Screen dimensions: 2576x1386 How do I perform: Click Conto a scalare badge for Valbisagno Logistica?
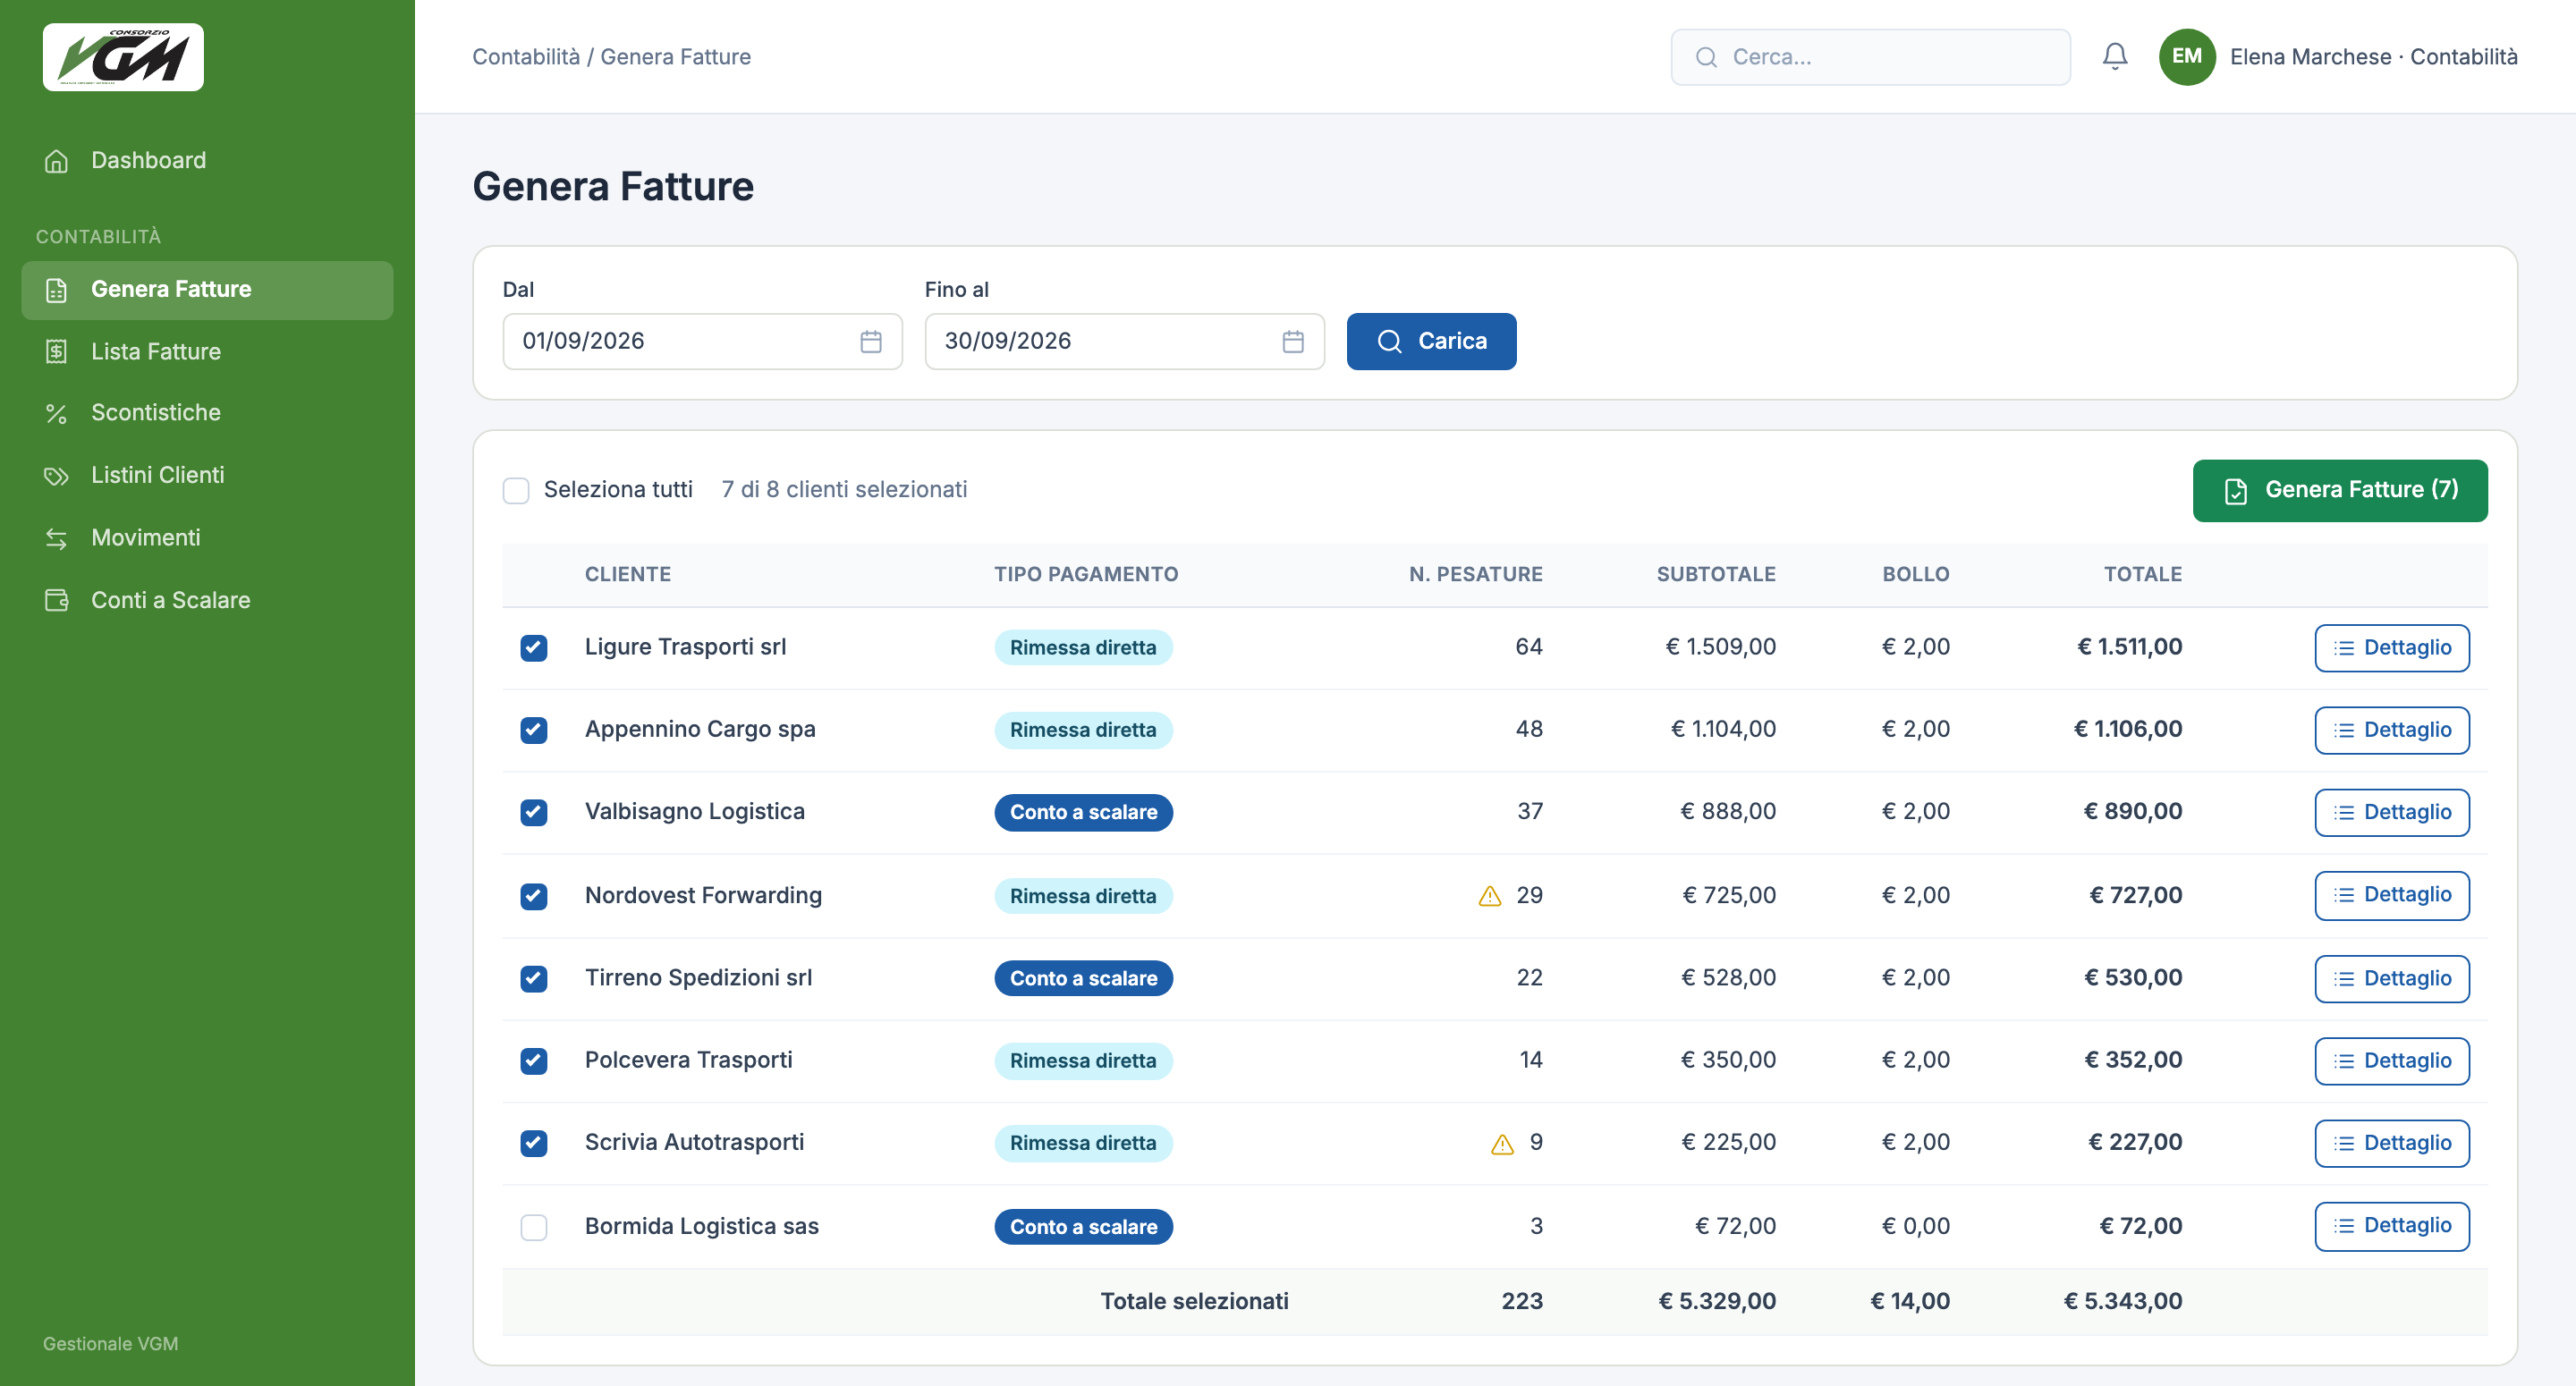tap(1082, 812)
